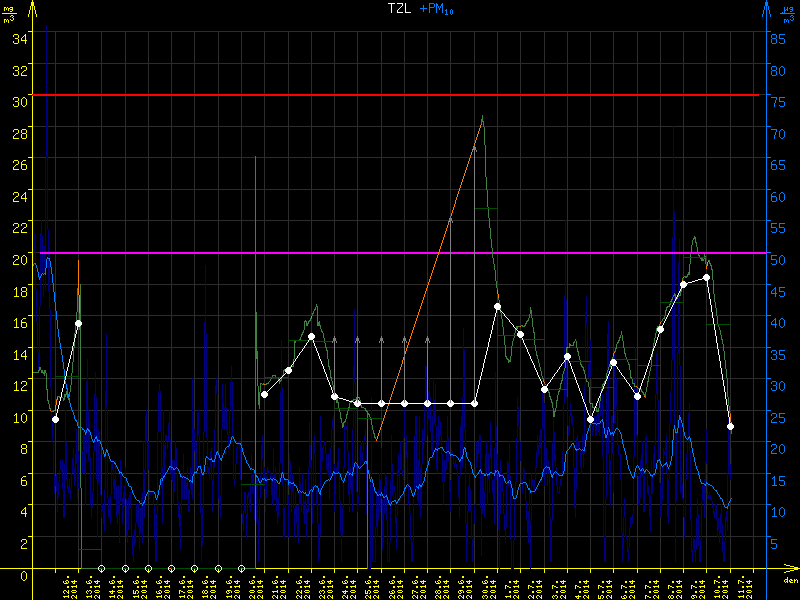
Task: Click the white data point above 13.6.2014
Action: click(x=78, y=323)
